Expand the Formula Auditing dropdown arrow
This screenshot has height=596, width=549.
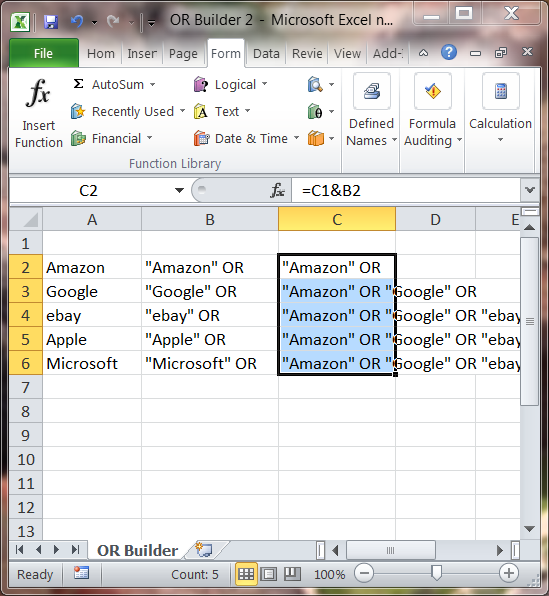click(459, 140)
